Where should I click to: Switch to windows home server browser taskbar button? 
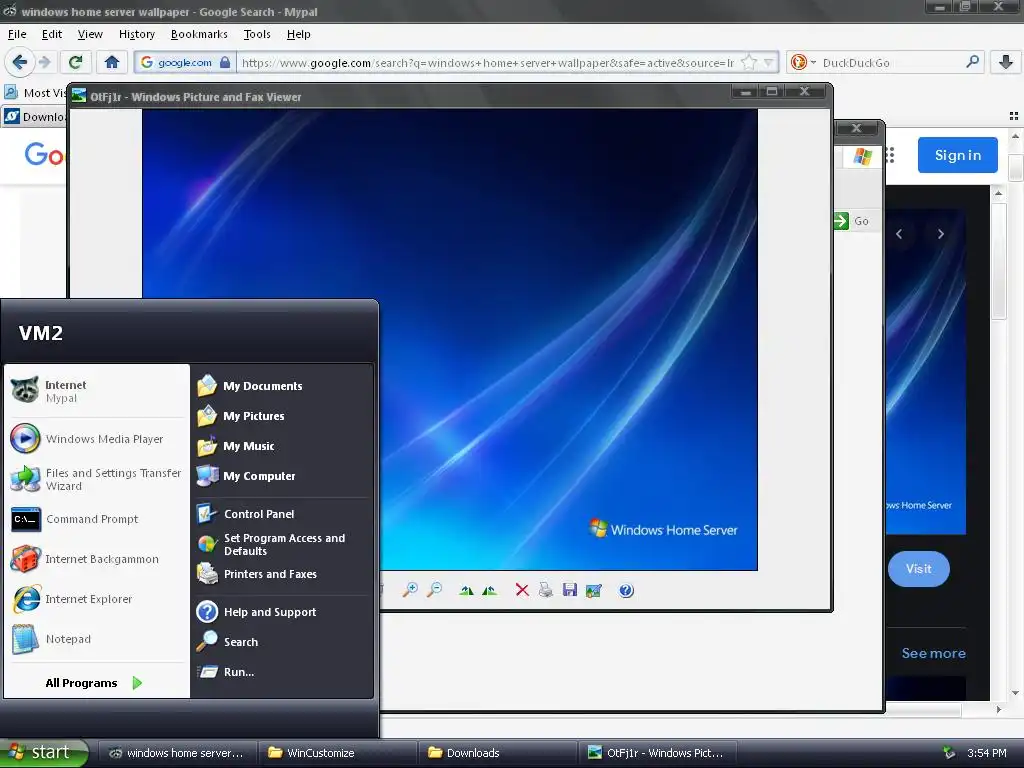177,753
